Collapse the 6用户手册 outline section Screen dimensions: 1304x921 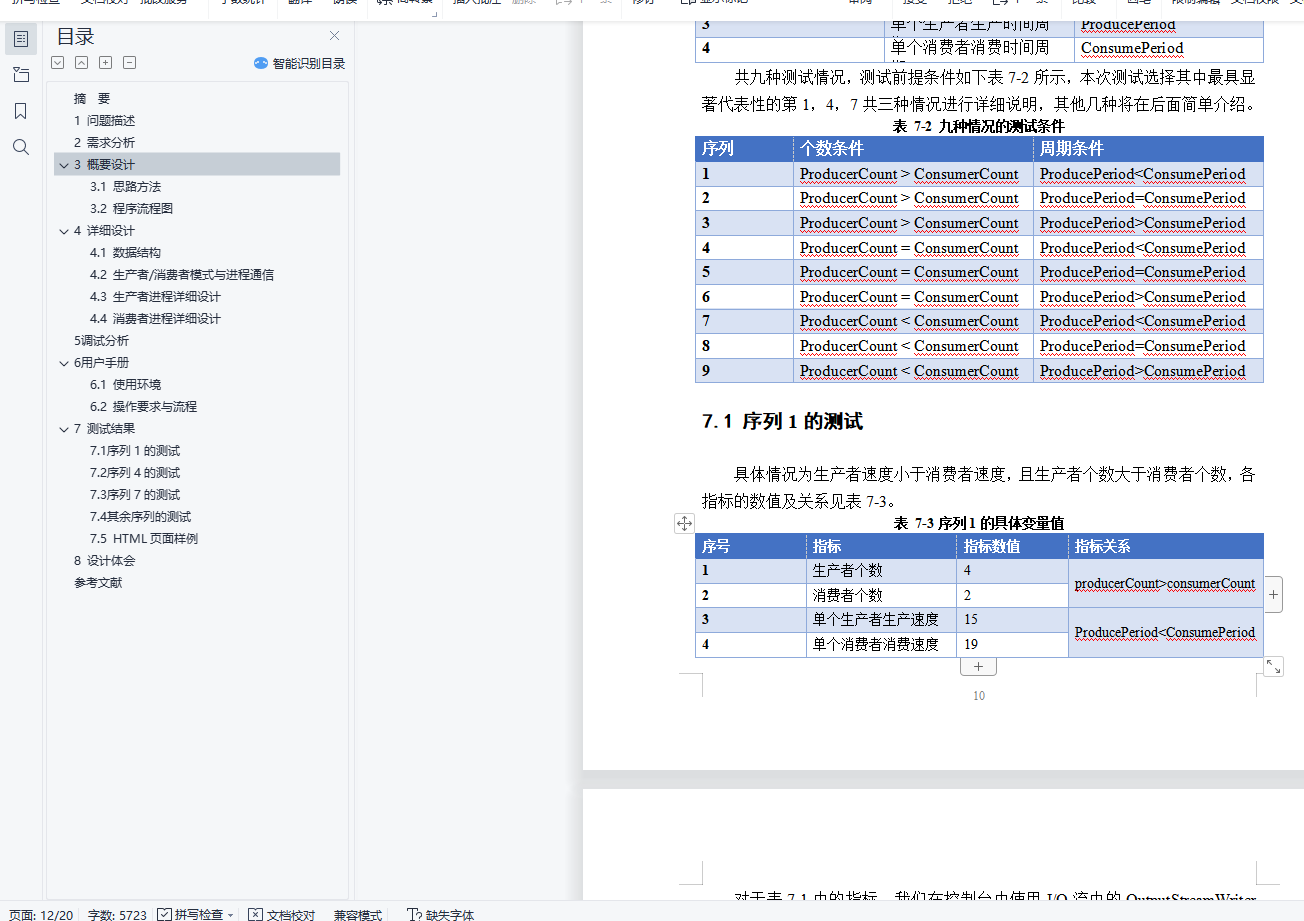click(x=63, y=363)
